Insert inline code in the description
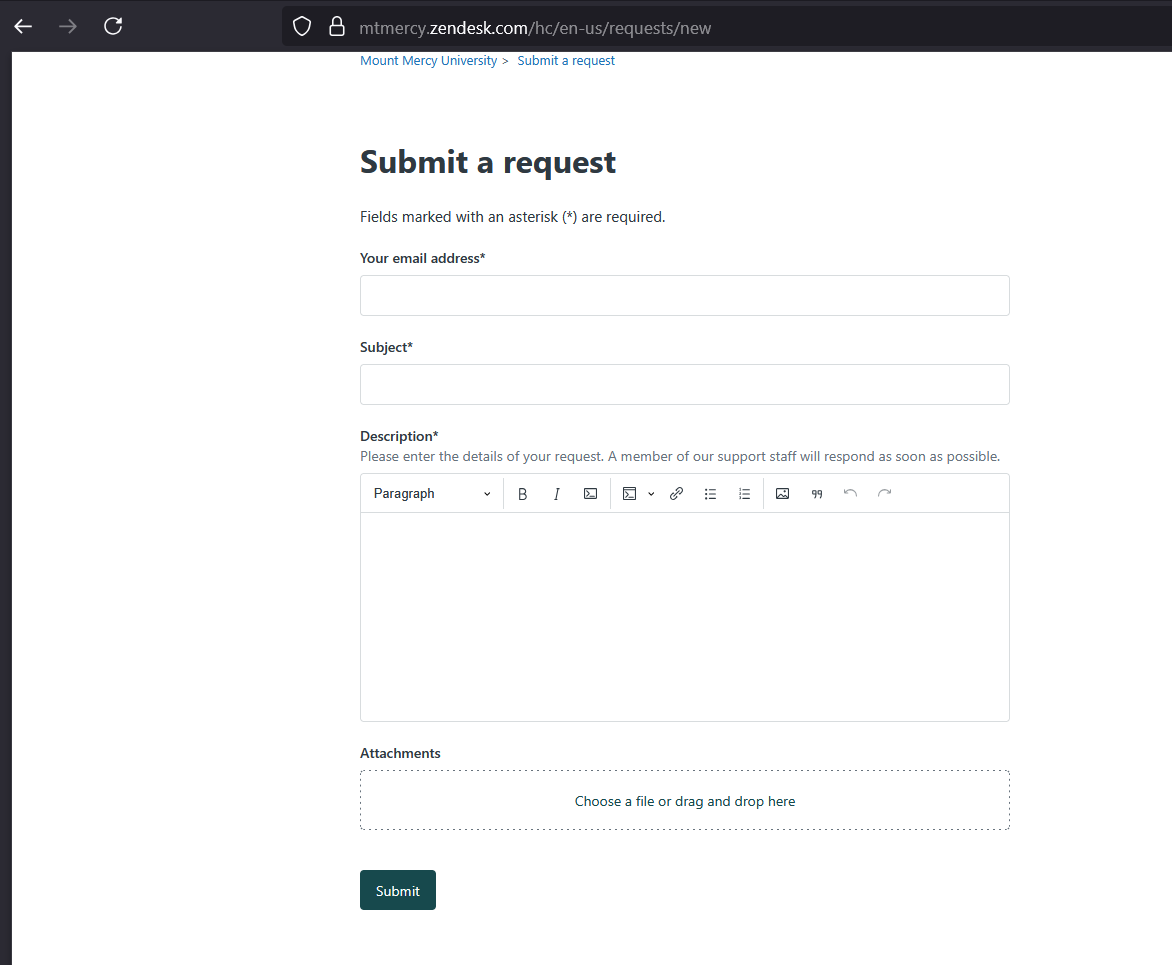The image size is (1172, 965). coord(591,494)
